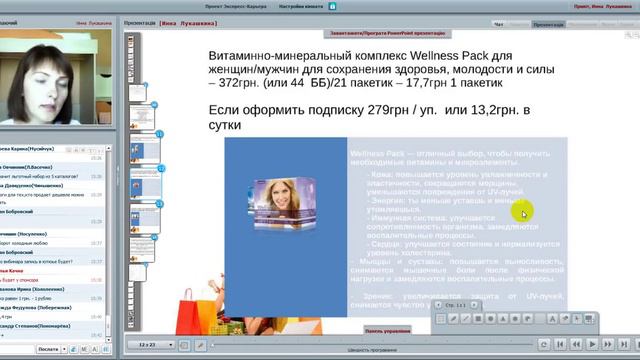Select the eraser tool in drawing toolbar
The image size is (640, 360).
pyautogui.click(x=565, y=319)
